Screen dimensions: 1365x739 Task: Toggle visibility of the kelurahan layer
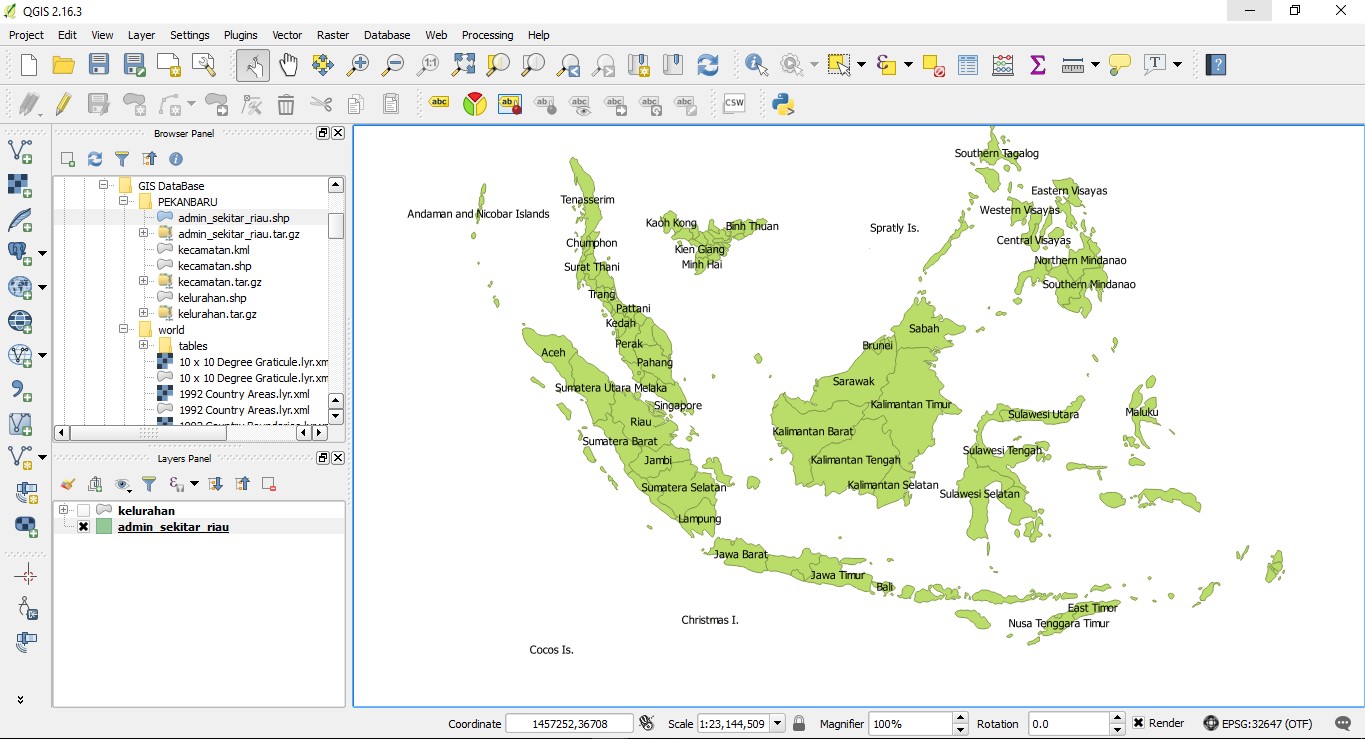83,510
